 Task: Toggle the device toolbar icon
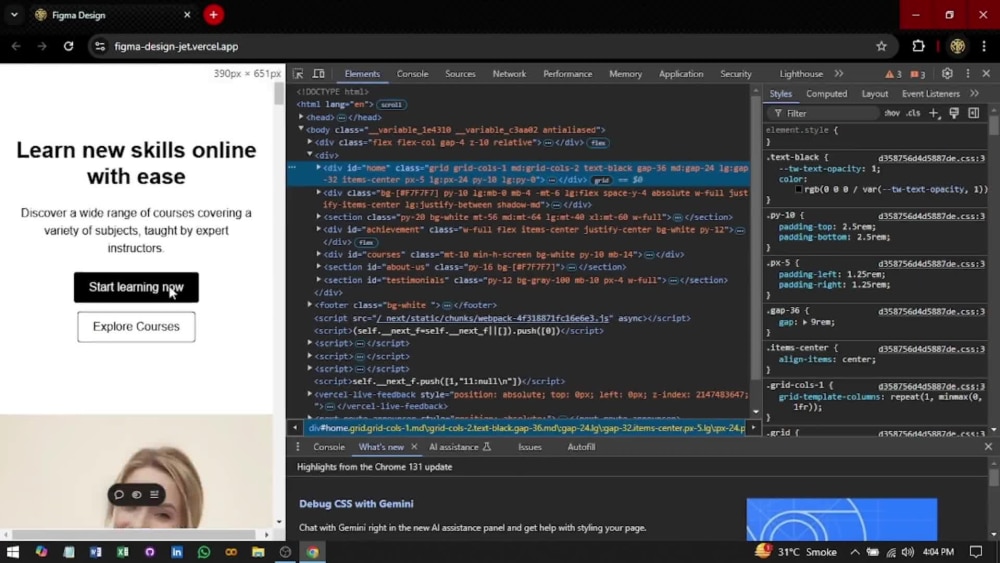[x=319, y=74]
